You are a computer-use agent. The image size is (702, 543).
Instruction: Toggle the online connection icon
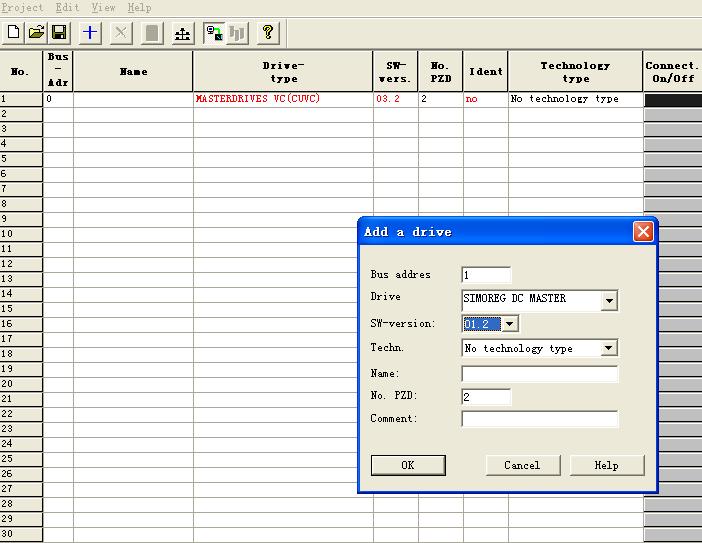(214, 33)
